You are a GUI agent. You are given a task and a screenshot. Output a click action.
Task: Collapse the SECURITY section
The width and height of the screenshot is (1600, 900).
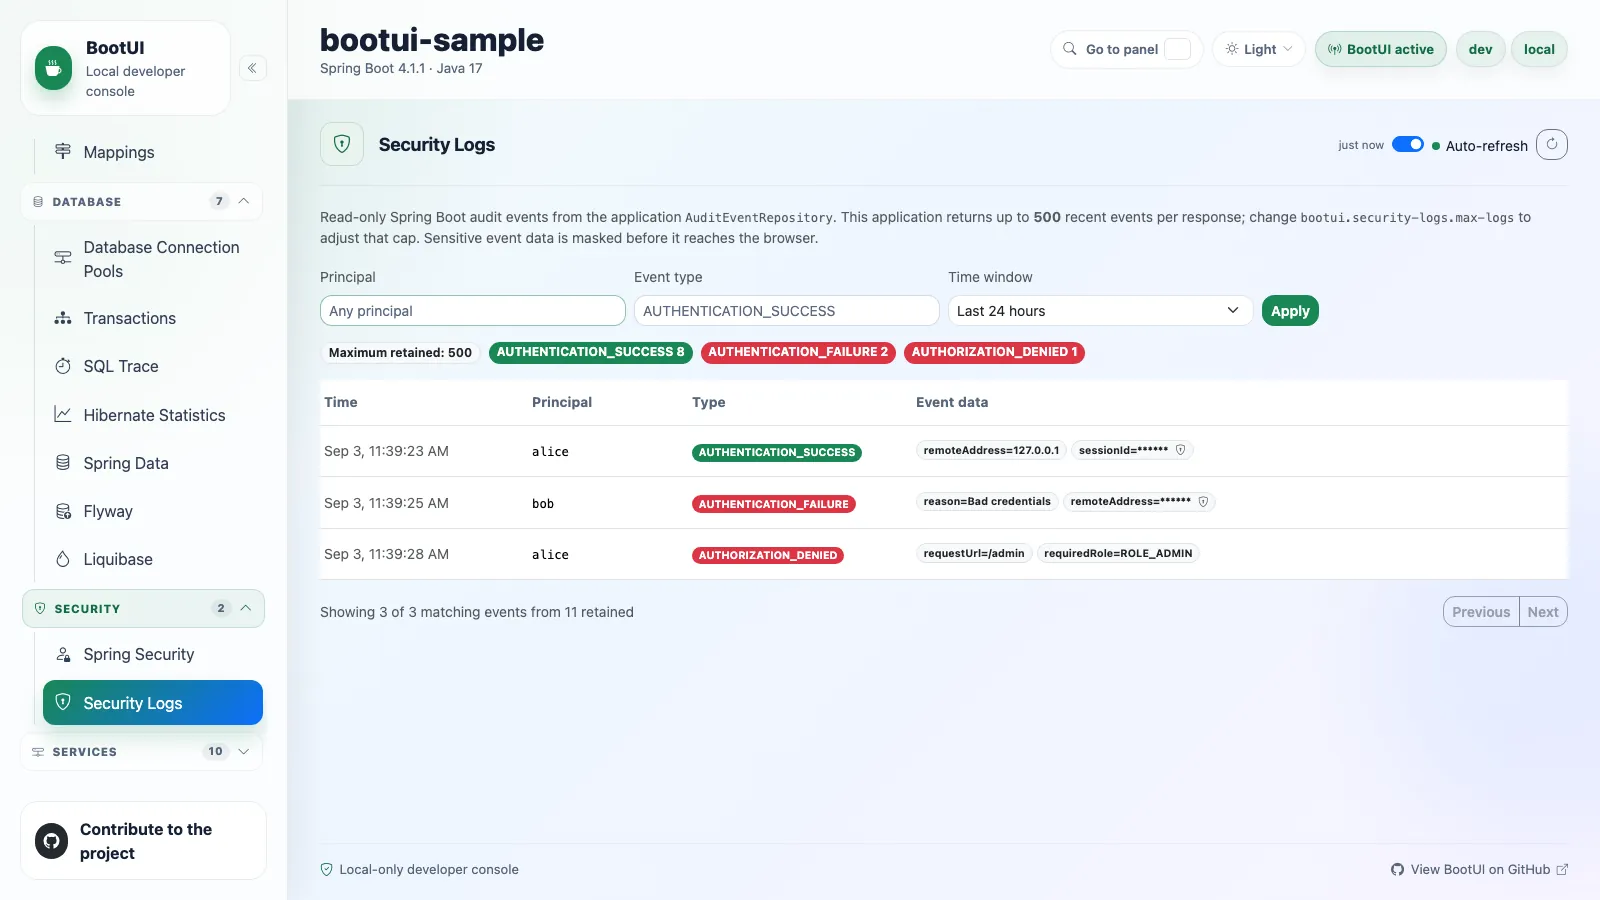coord(143,608)
